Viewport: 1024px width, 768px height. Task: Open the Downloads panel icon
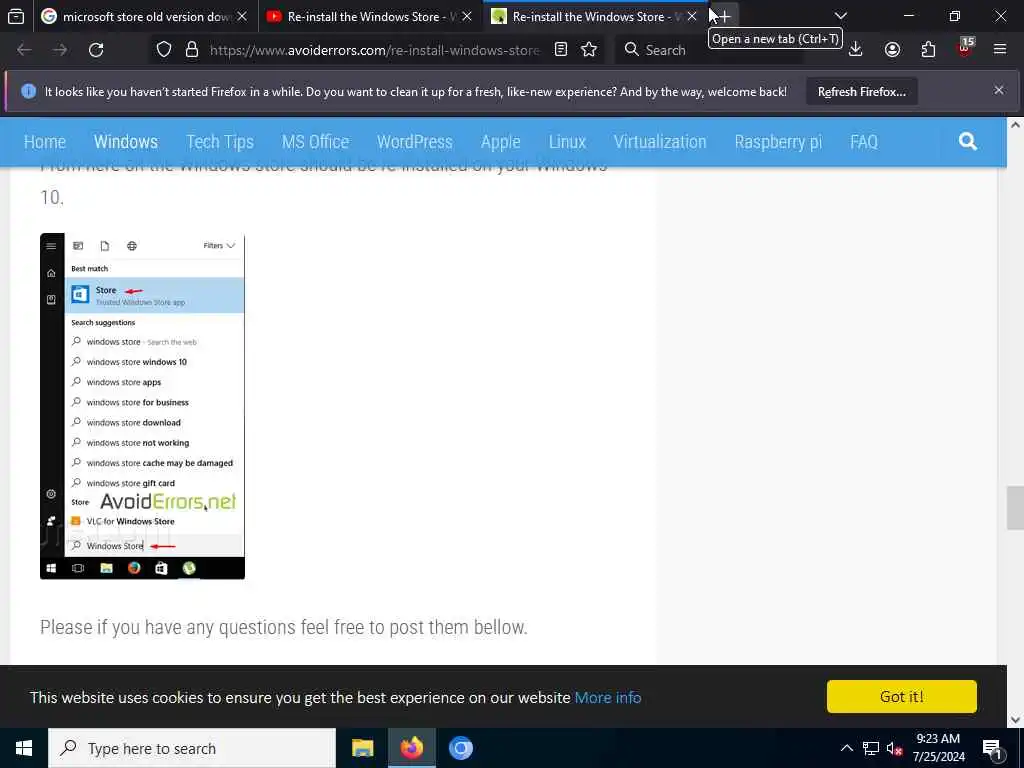point(856,50)
